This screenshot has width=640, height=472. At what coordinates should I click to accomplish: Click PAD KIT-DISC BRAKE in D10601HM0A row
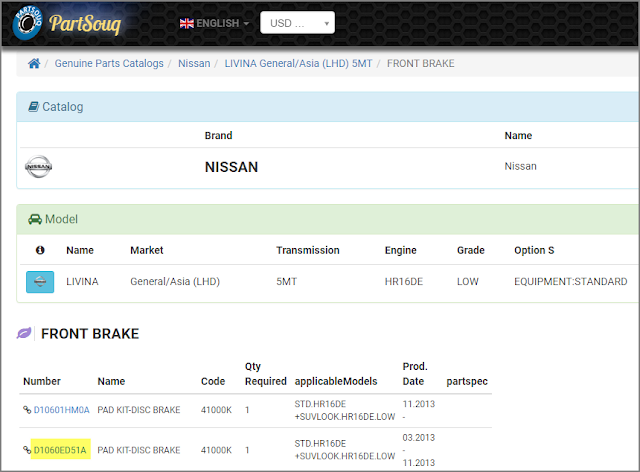coord(139,410)
